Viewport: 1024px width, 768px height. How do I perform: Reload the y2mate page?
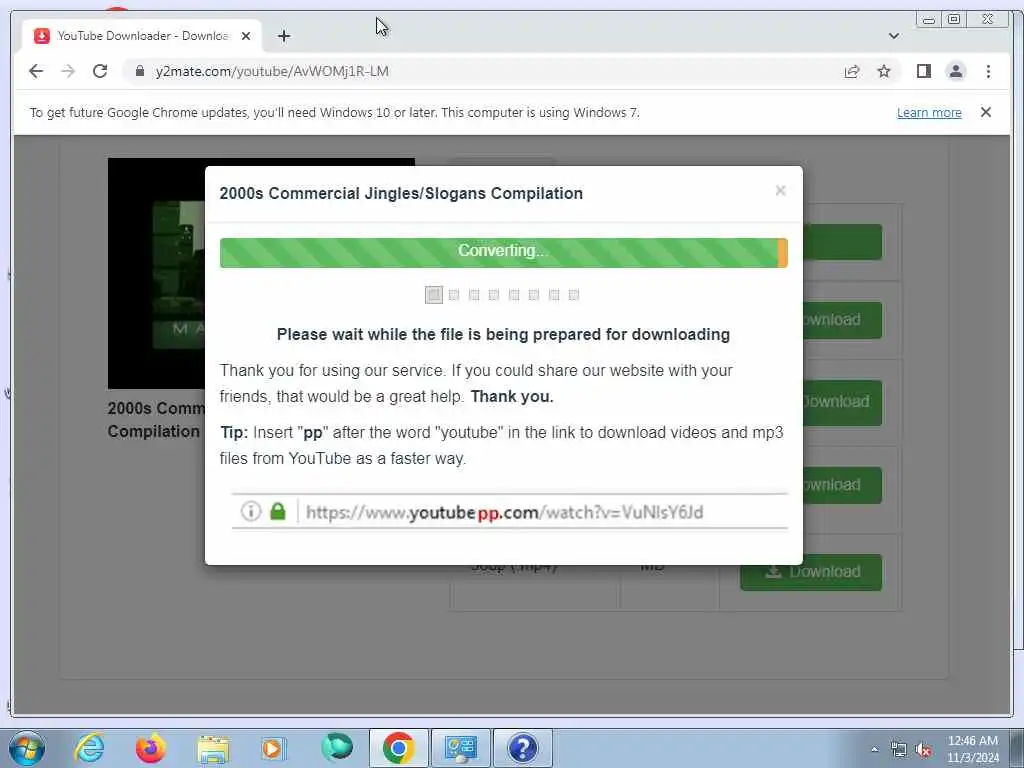pos(100,71)
